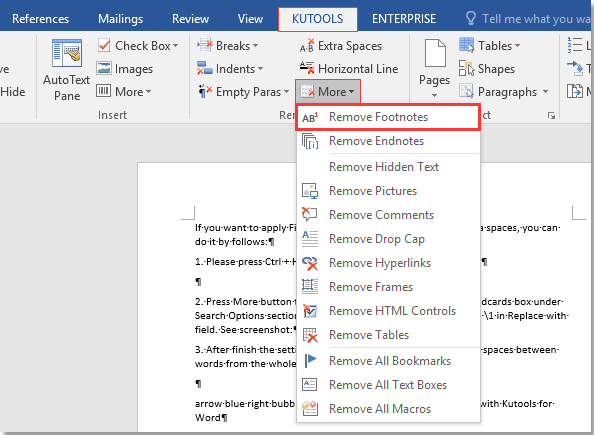Image resolution: width=594 pixels, height=435 pixels.
Task: Choose Remove Hyperlinks menu entry
Action: 388,263
